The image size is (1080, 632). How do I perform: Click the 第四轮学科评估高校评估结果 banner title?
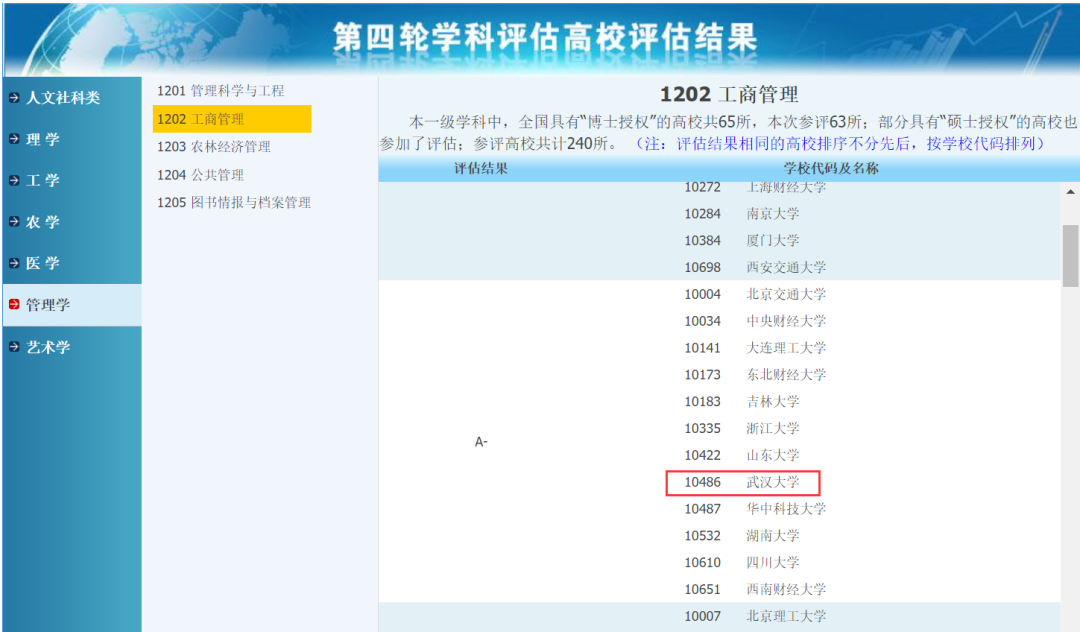[545, 37]
